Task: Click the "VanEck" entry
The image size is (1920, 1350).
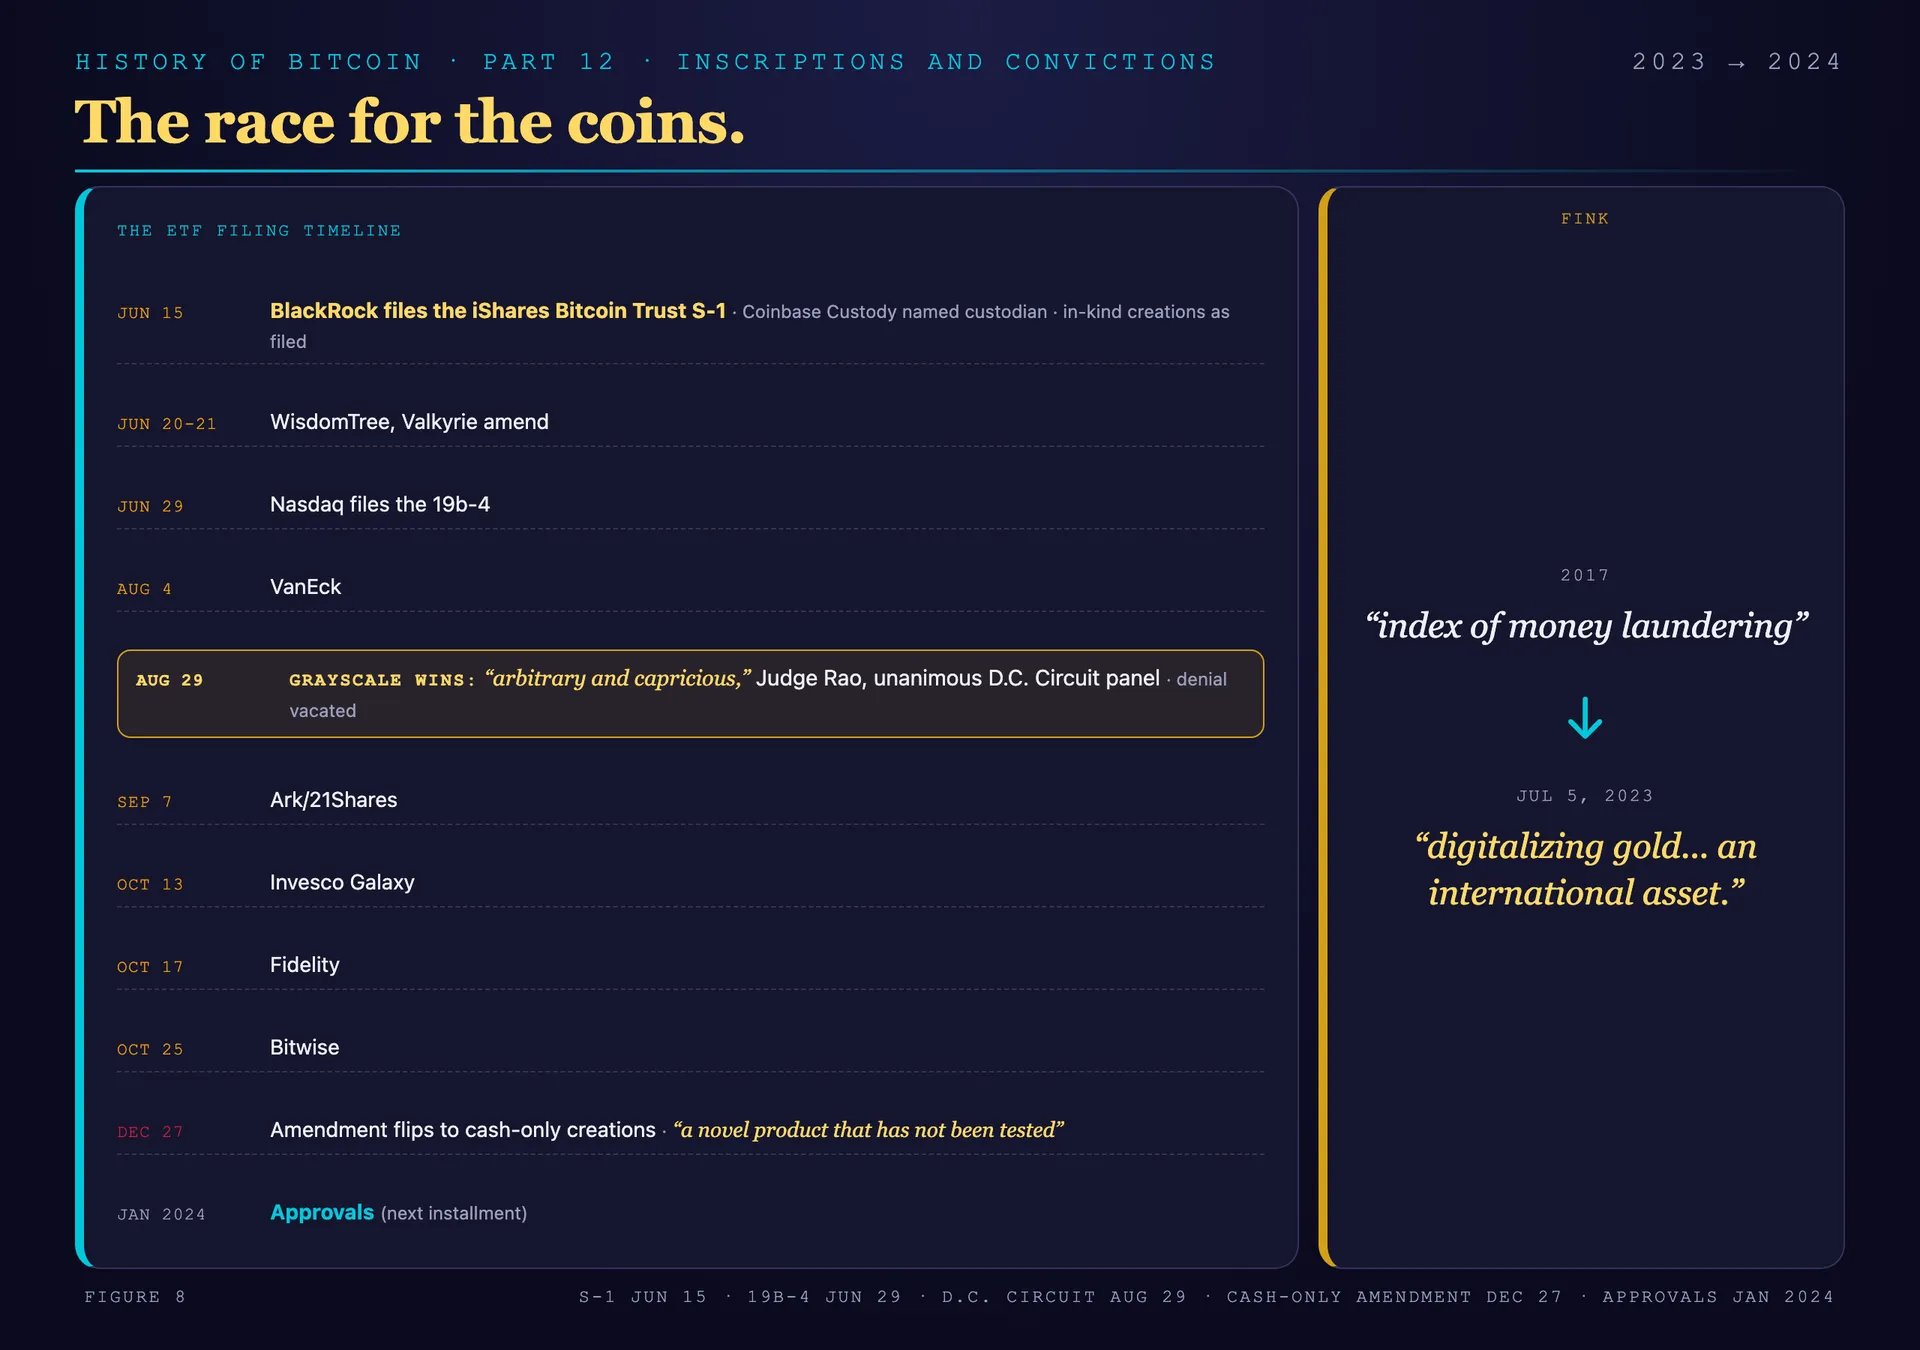Action: point(305,587)
